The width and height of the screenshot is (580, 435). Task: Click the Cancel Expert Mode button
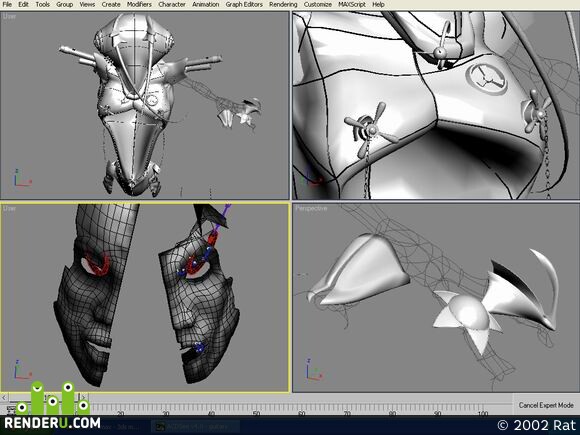point(546,405)
